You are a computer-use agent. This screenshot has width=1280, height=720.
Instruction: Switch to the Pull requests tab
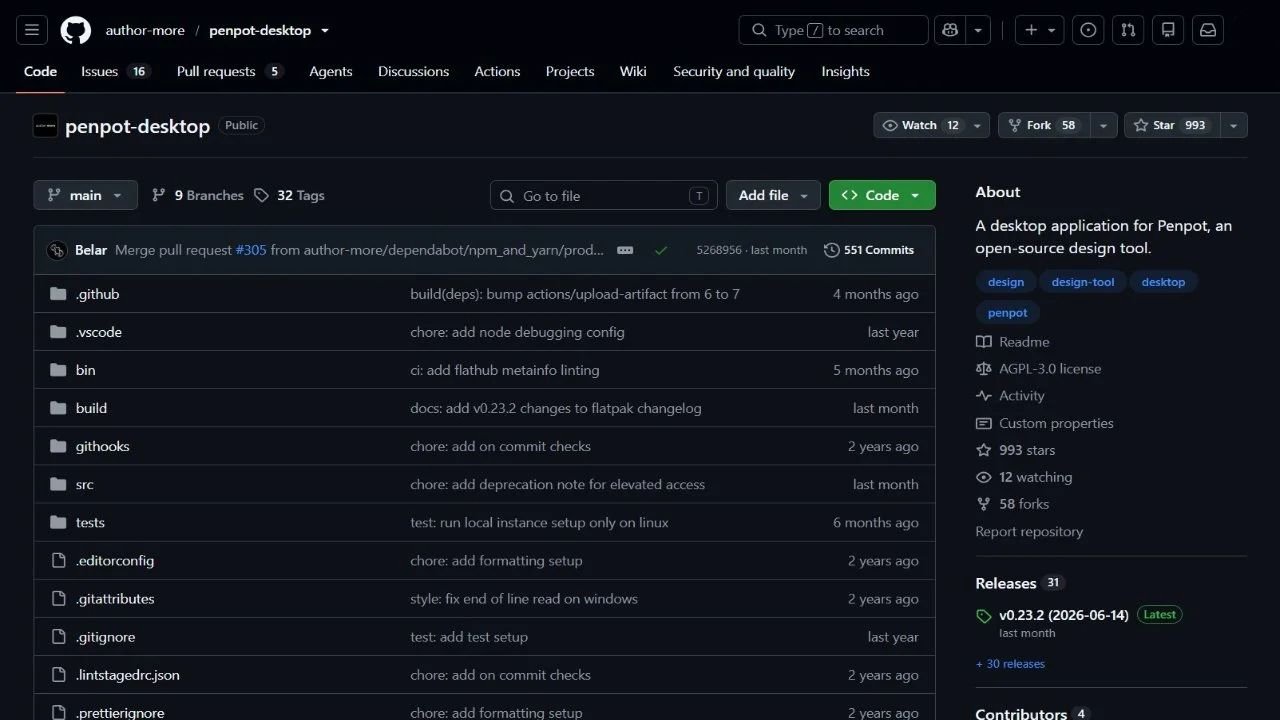pos(230,71)
